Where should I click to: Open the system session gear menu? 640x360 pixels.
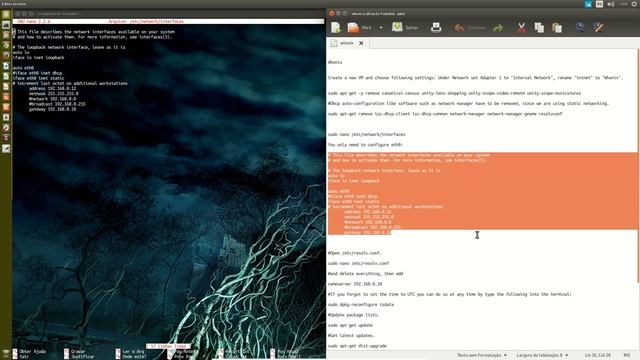pos(635,4)
